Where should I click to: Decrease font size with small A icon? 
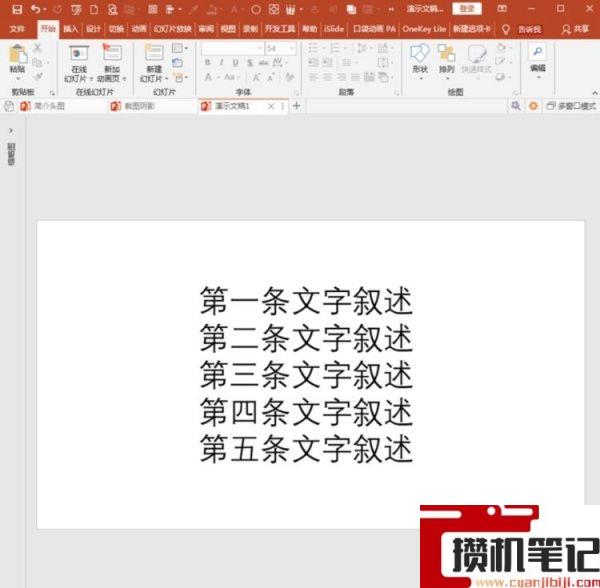[x=271, y=78]
